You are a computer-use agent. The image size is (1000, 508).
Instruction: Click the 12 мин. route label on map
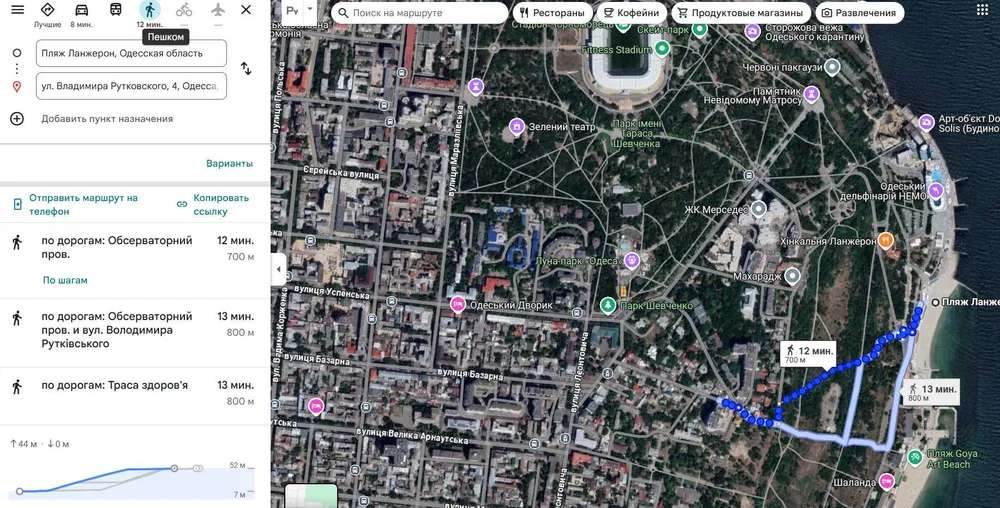point(809,353)
